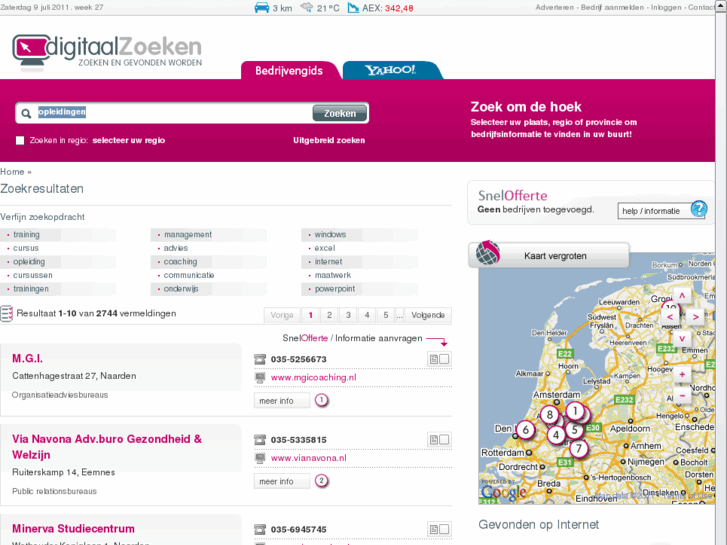727x545 pixels.
Task: Refine search with 'coaching' keyword
Action: pos(180,262)
